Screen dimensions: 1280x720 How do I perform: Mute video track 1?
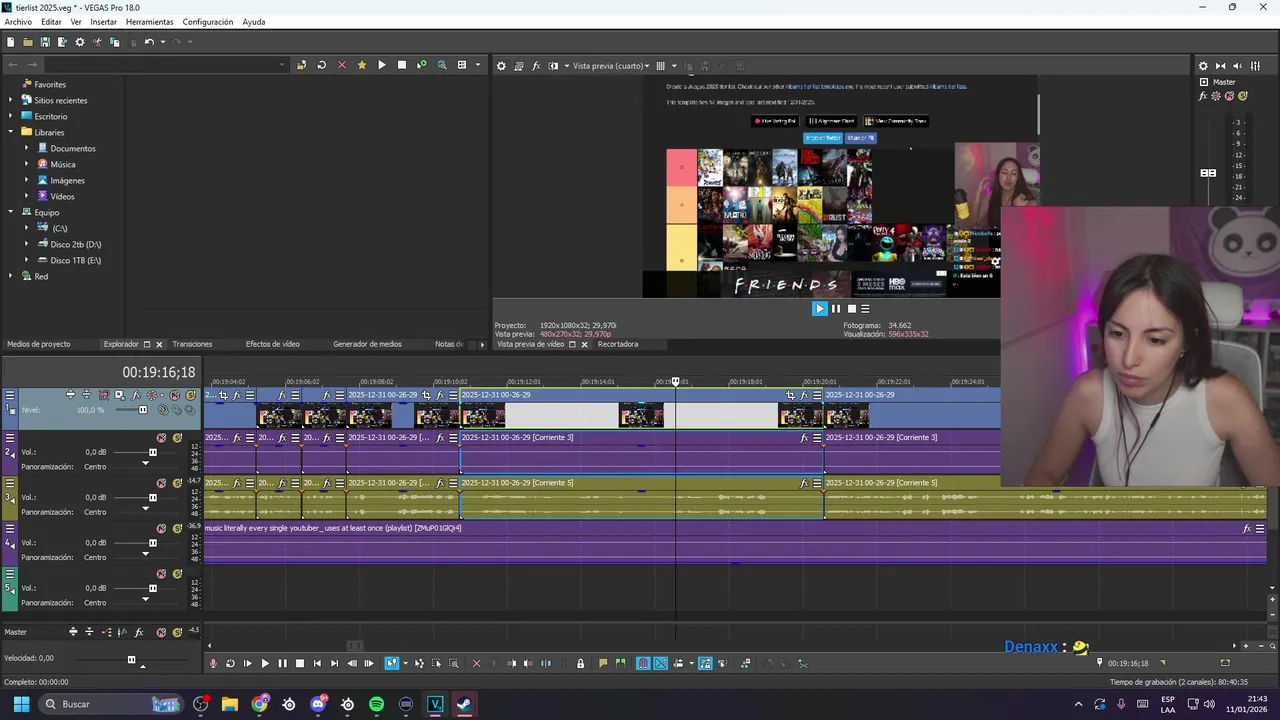(175, 395)
